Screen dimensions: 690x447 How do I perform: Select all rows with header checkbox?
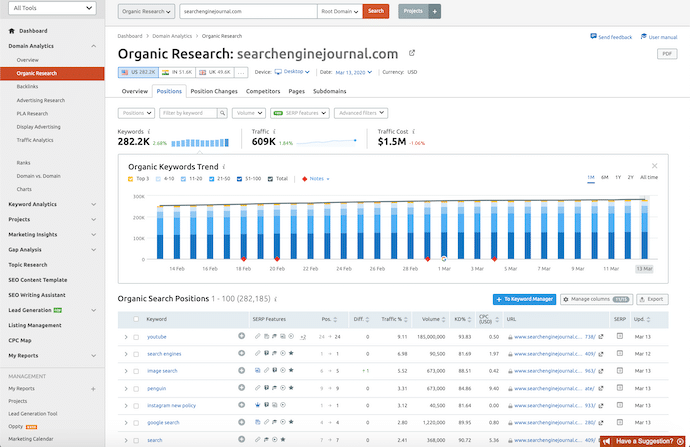[136, 319]
